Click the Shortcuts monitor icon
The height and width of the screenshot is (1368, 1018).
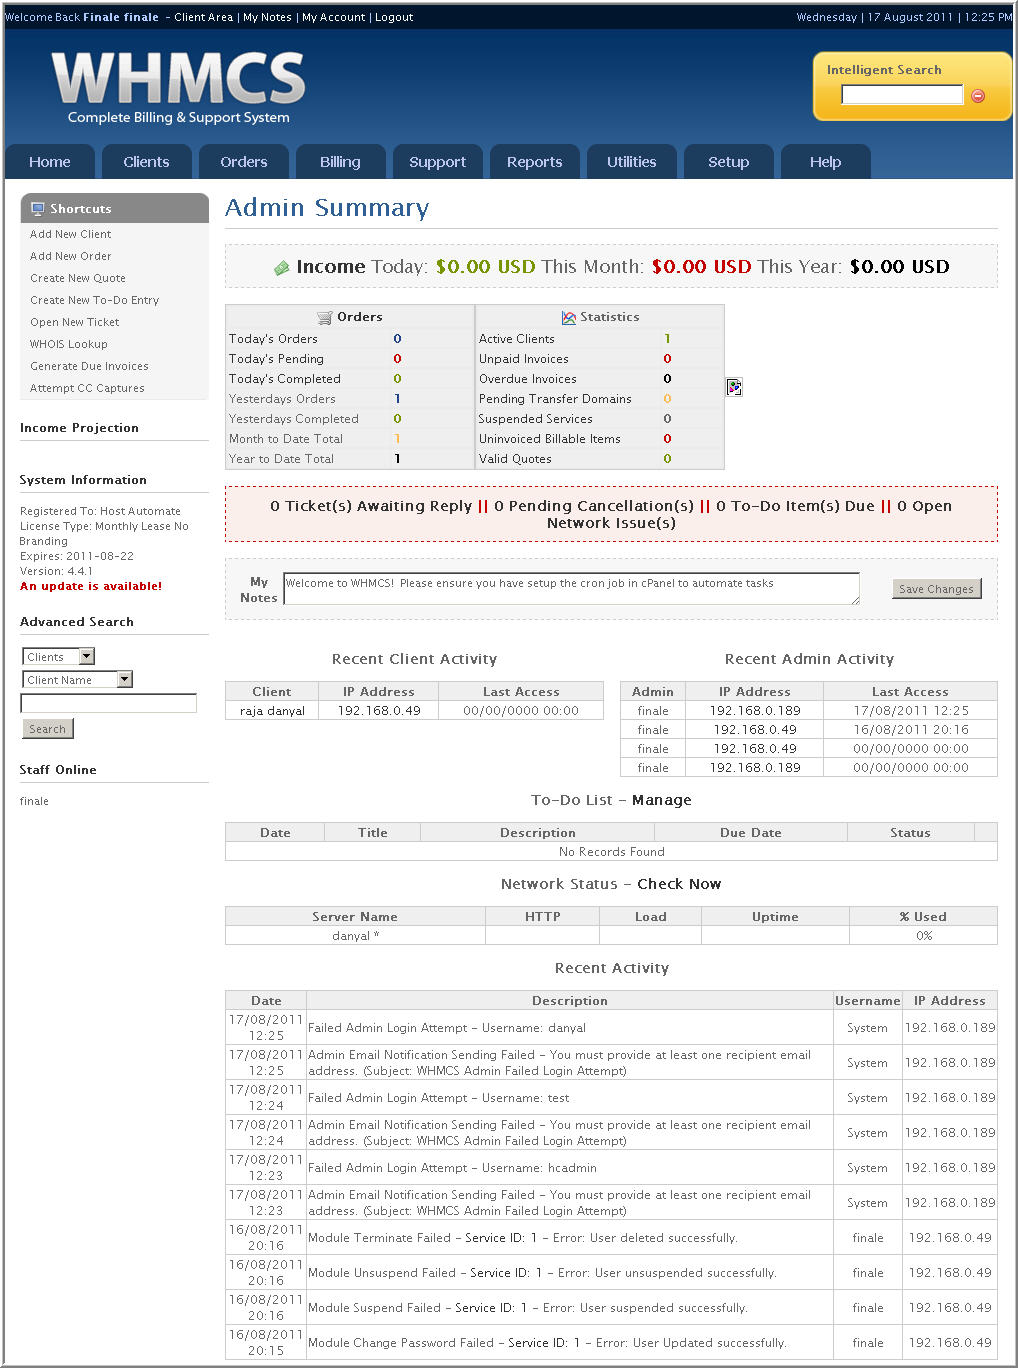[38, 209]
